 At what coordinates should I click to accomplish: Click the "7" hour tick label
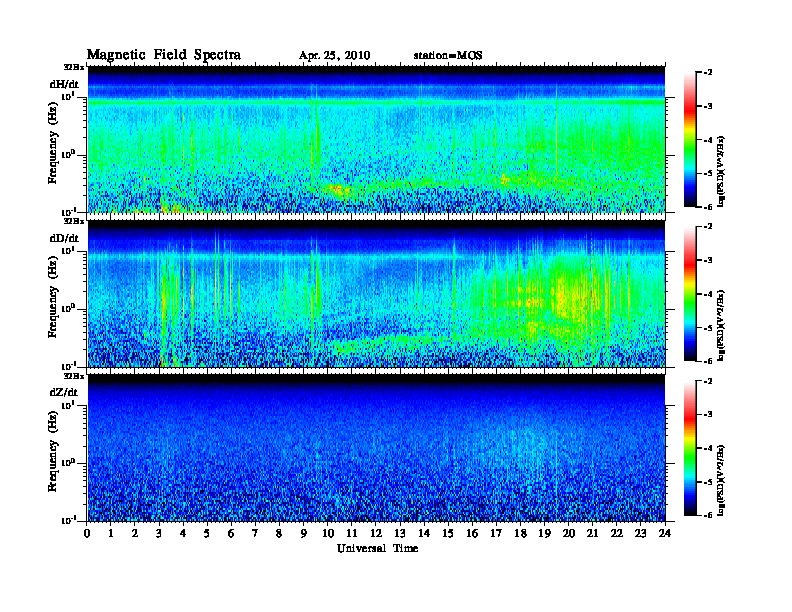coord(255,534)
